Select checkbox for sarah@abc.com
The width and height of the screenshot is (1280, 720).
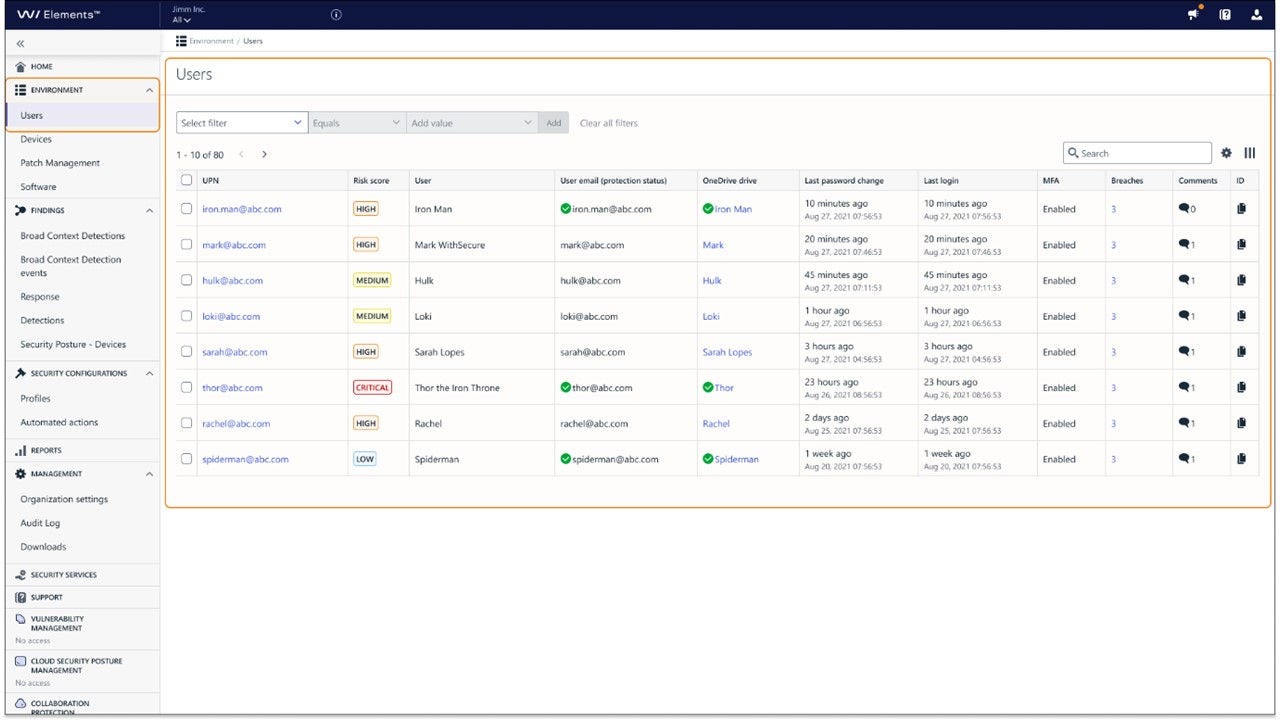tap(186, 352)
